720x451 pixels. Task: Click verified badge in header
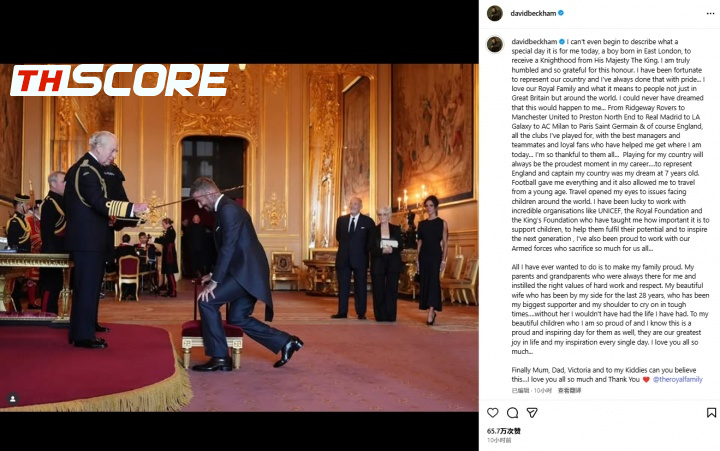coord(561,13)
